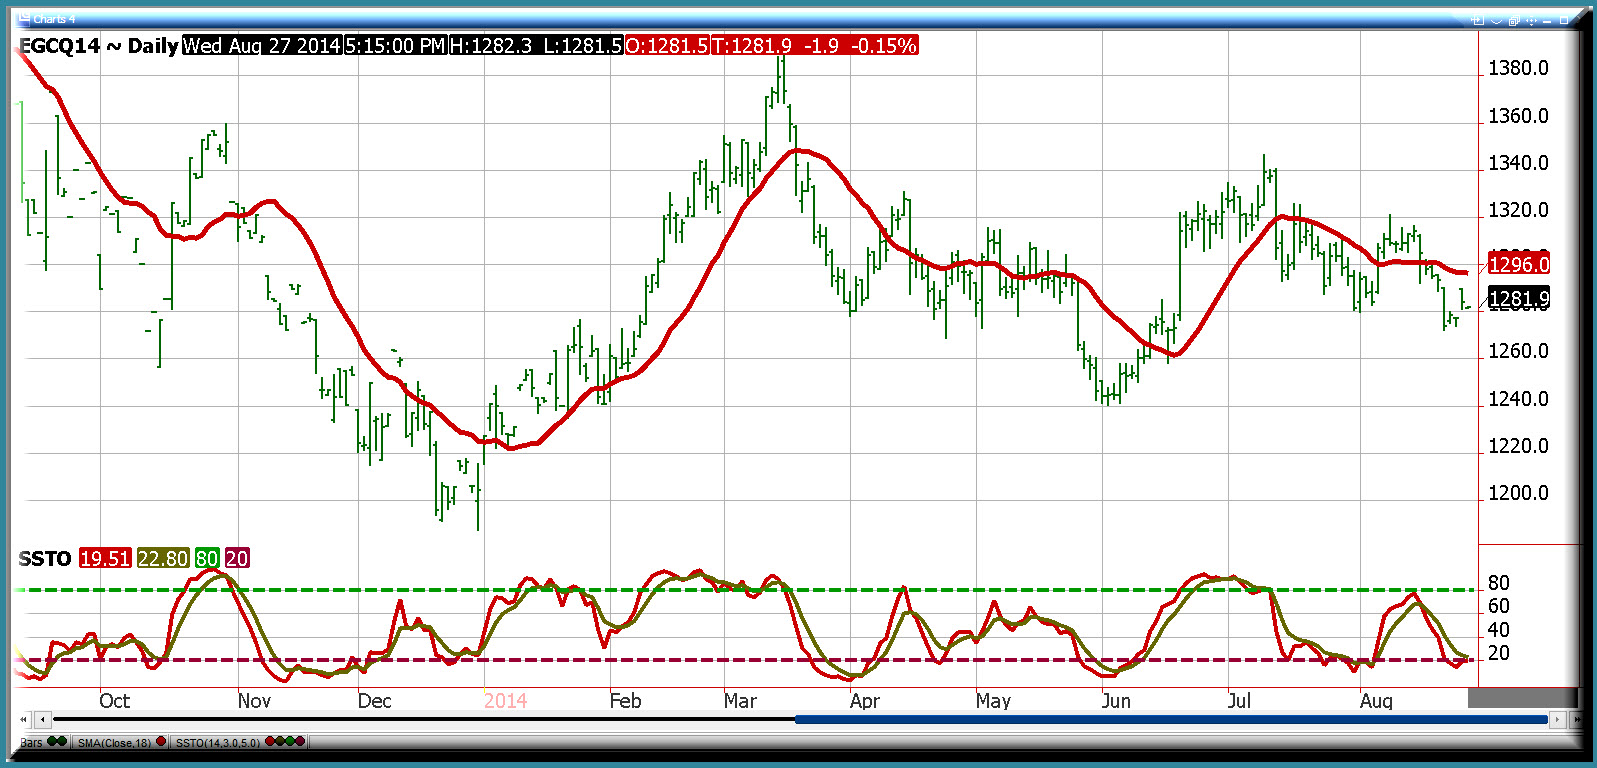The image size is (1597, 768).
Task: Click the Jun label on time axis
Action: [x=1116, y=701]
